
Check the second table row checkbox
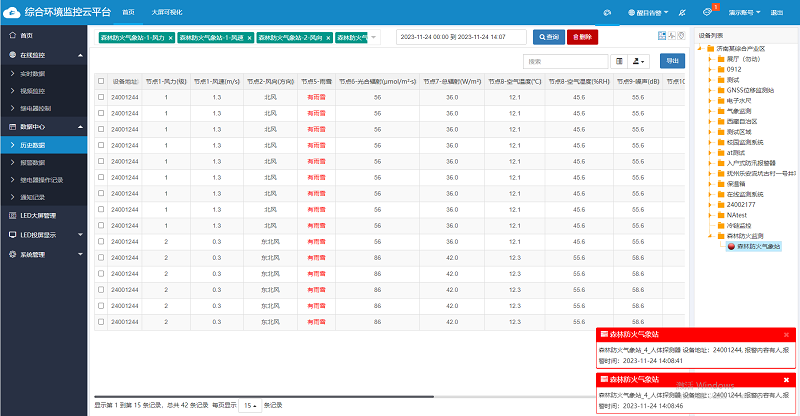(101, 113)
